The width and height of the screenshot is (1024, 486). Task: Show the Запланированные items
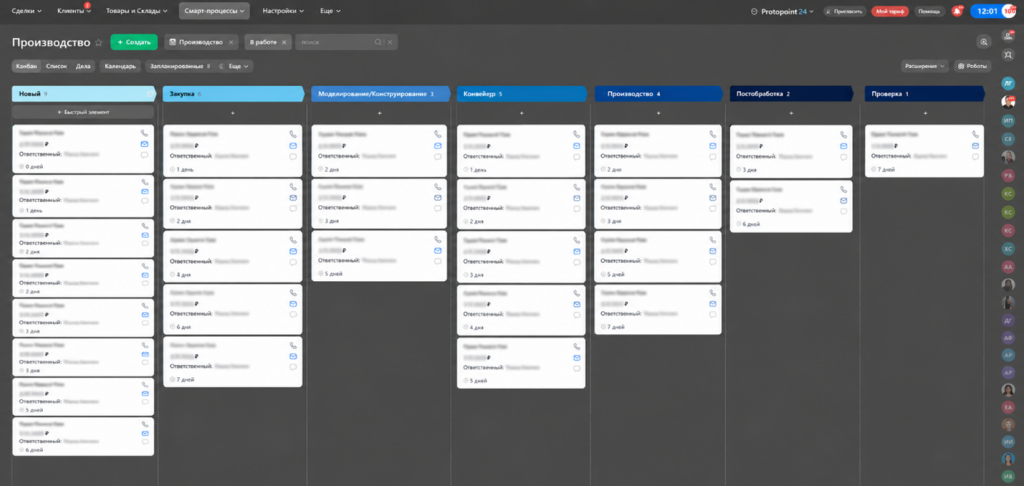[x=180, y=66]
